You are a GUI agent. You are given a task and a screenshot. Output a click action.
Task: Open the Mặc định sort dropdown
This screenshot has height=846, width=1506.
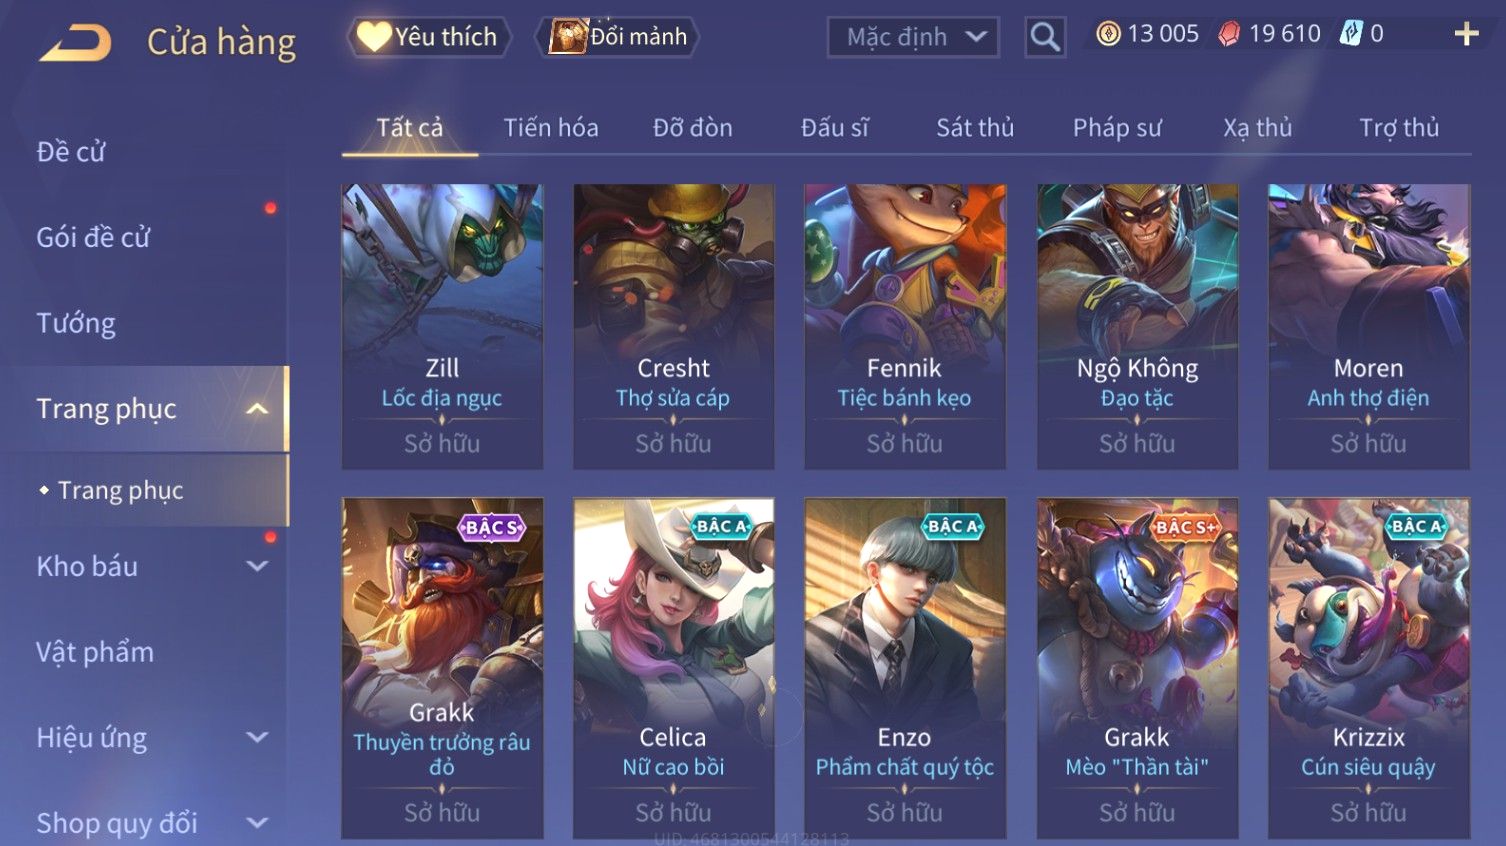click(913, 37)
